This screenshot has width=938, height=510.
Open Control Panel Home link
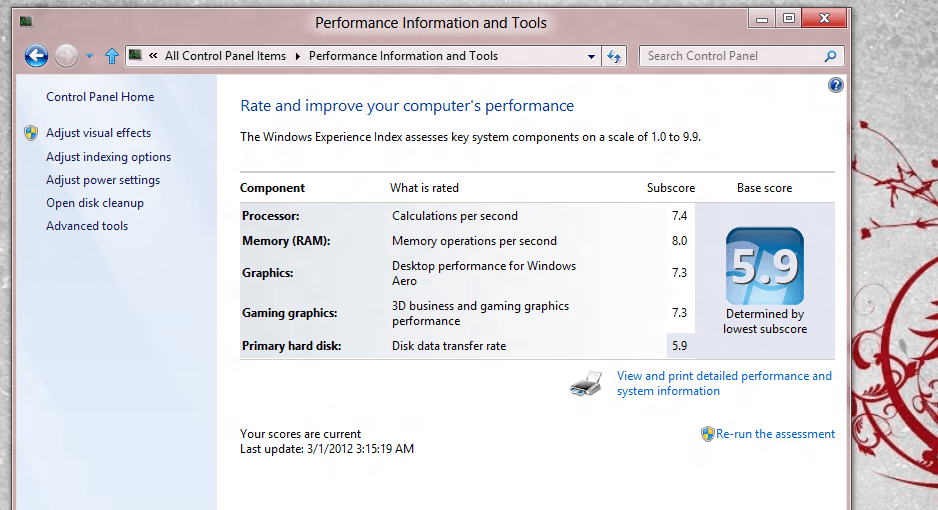coord(100,97)
